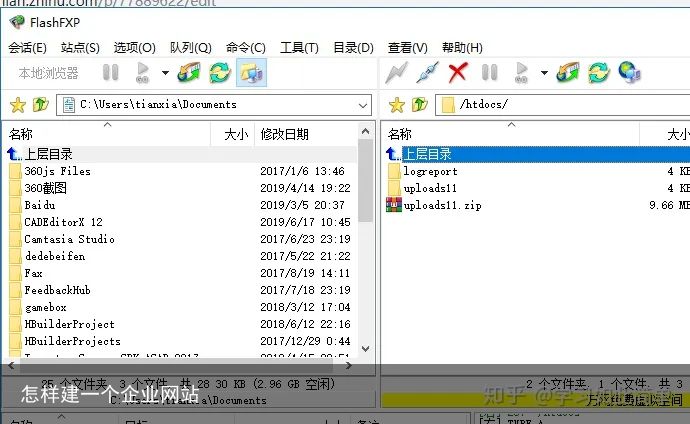Click the local pane transfer folder icon

(x=189, y=73)
